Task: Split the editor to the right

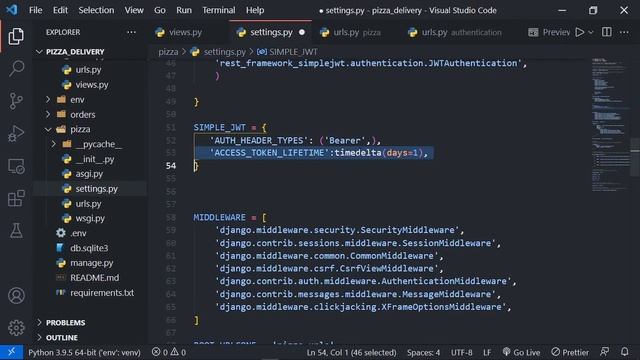Action: click(607, 32)
